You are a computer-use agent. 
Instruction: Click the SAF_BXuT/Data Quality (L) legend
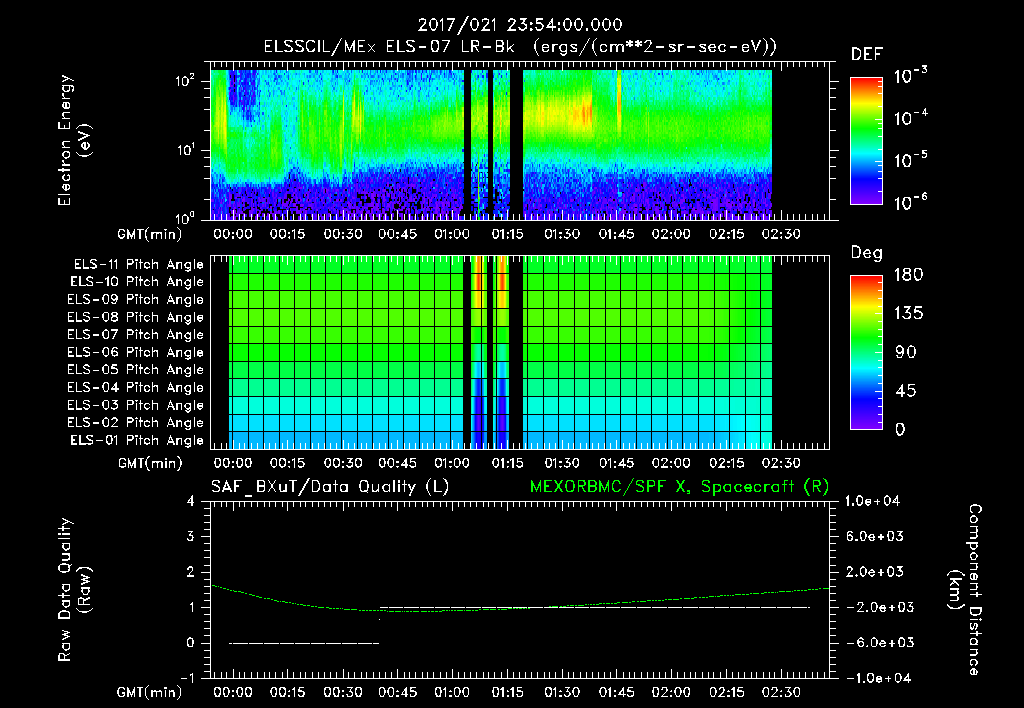(x=330, y=487)
